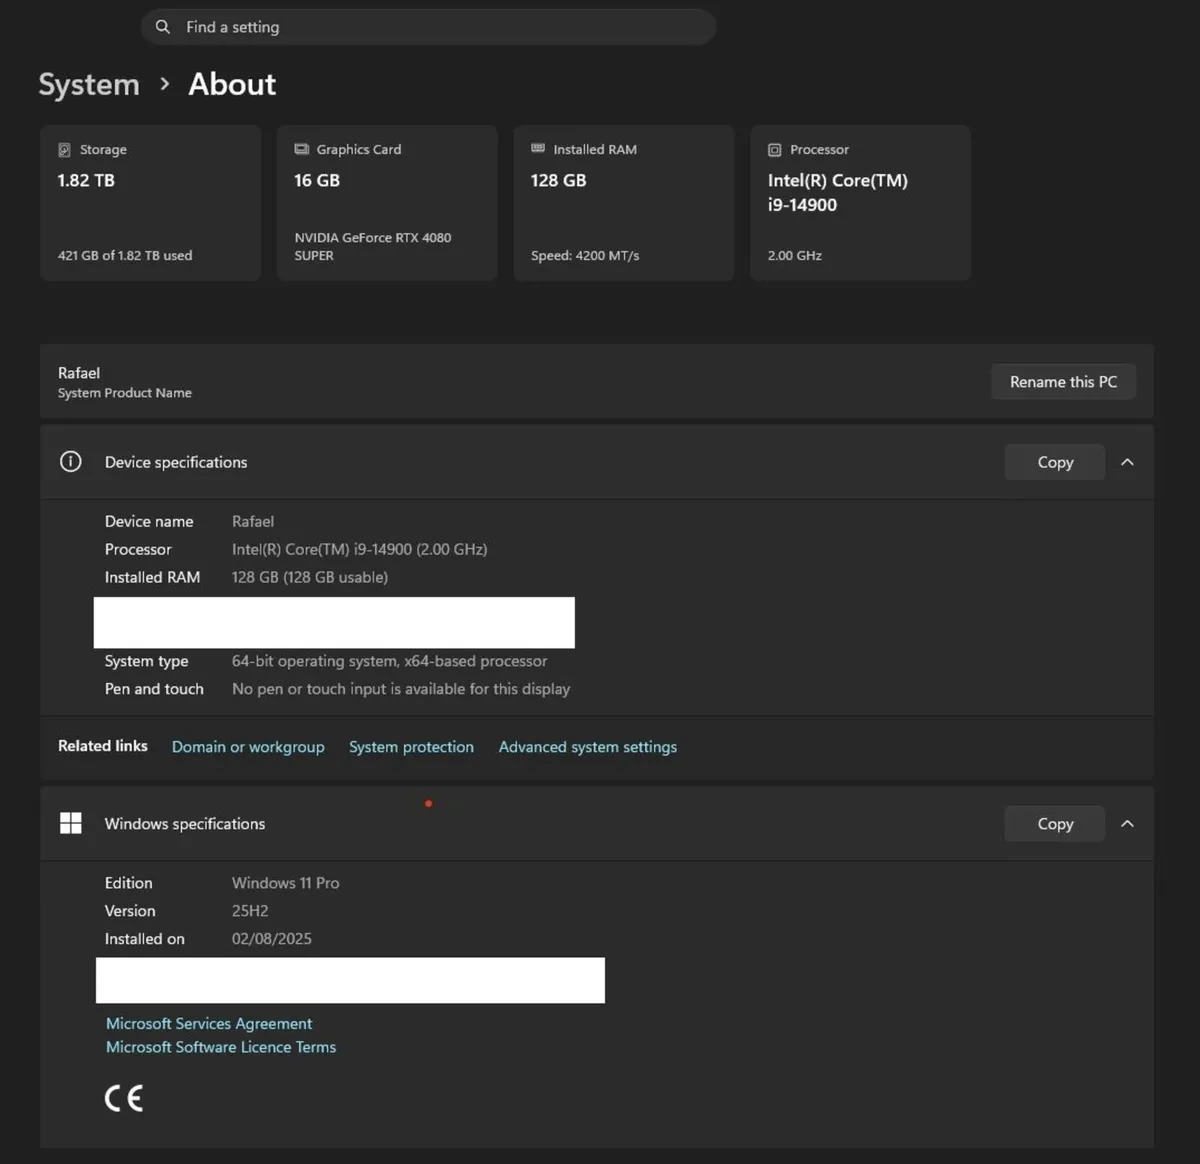Viewport: 1200px width, 1164px height.
Task: Click the Processor chip icon
Action: point(774,150)
